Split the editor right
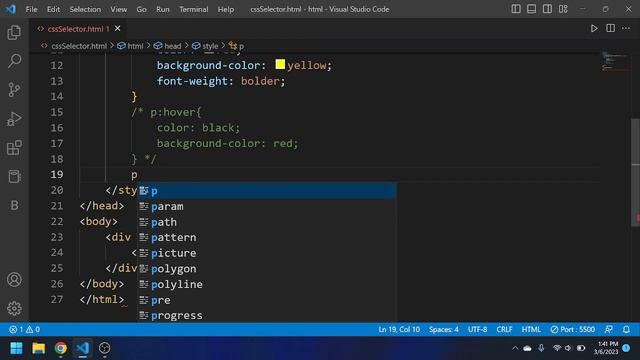Screen dimensions: 640x360 (610, 29)
